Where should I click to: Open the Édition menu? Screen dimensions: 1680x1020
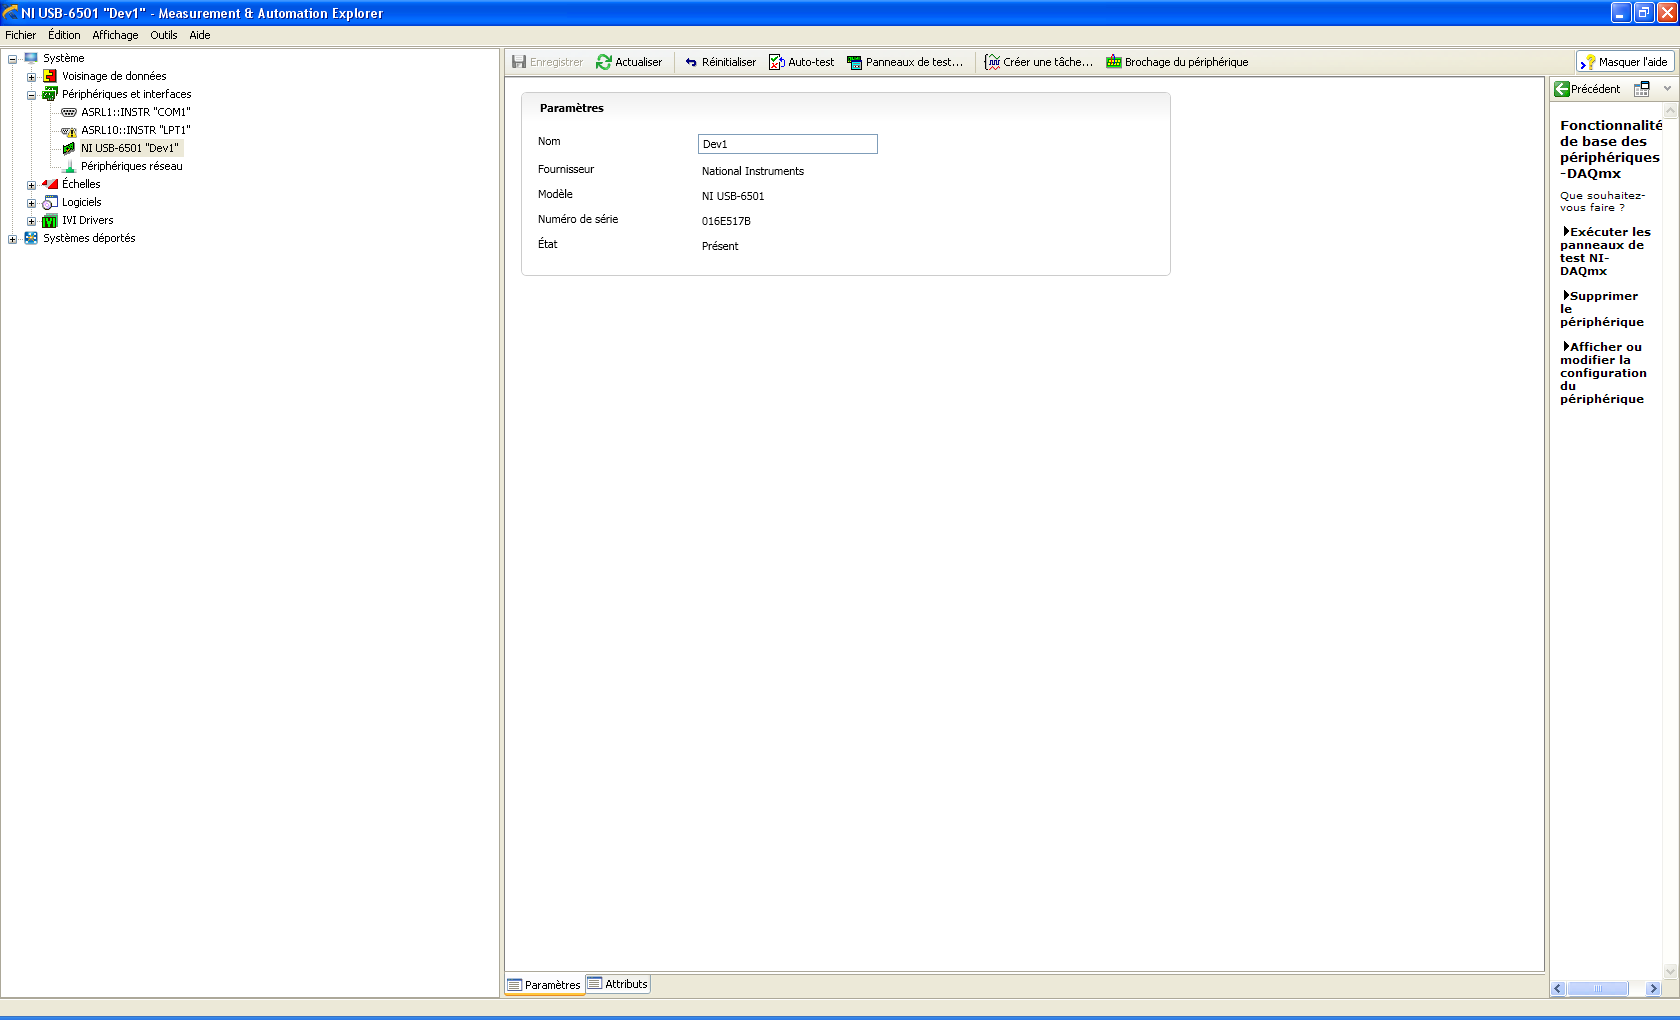coord(64,35)
